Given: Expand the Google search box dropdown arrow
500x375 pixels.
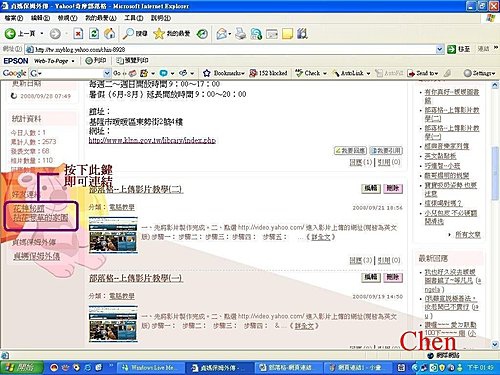Looking at the screenshot, I should click(x=107, y=73).
